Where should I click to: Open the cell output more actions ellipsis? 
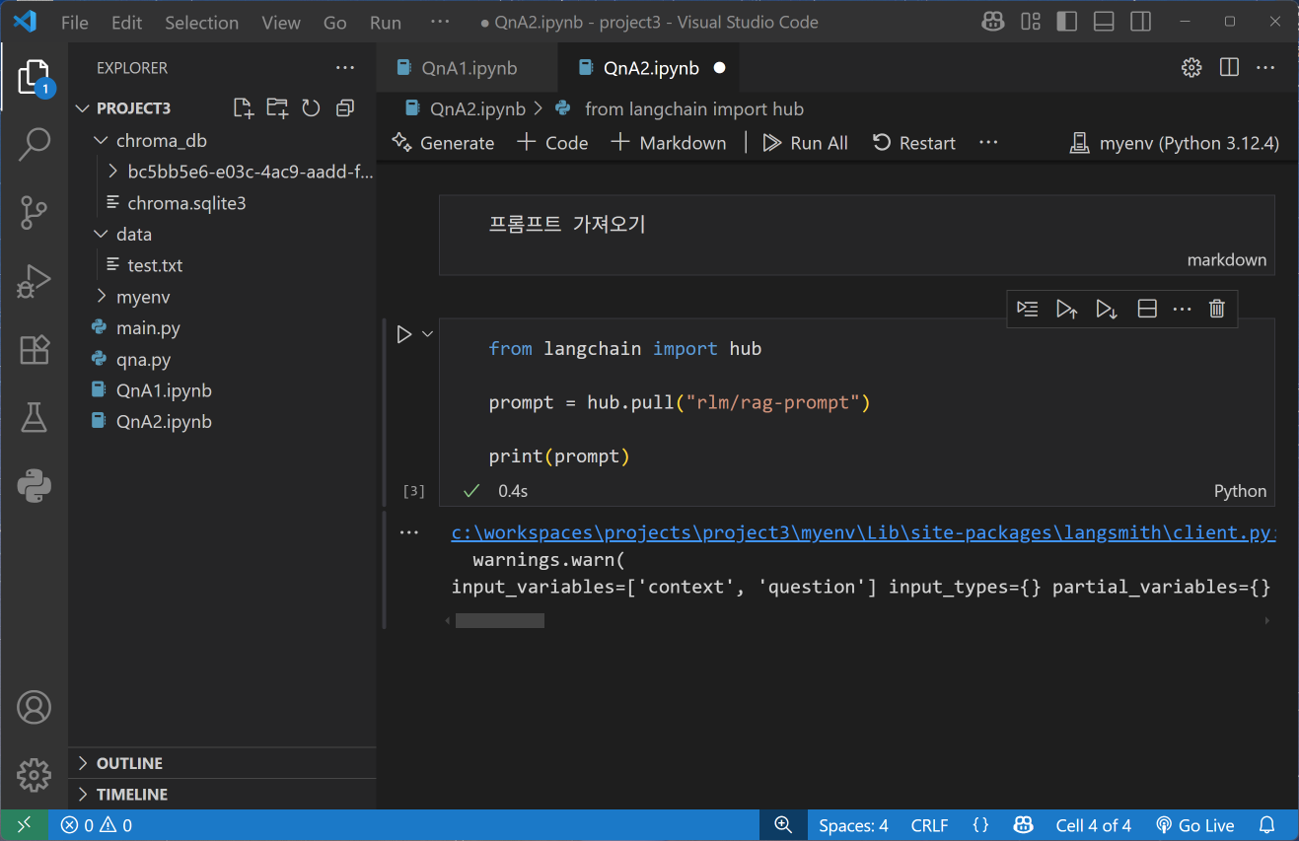409,533
